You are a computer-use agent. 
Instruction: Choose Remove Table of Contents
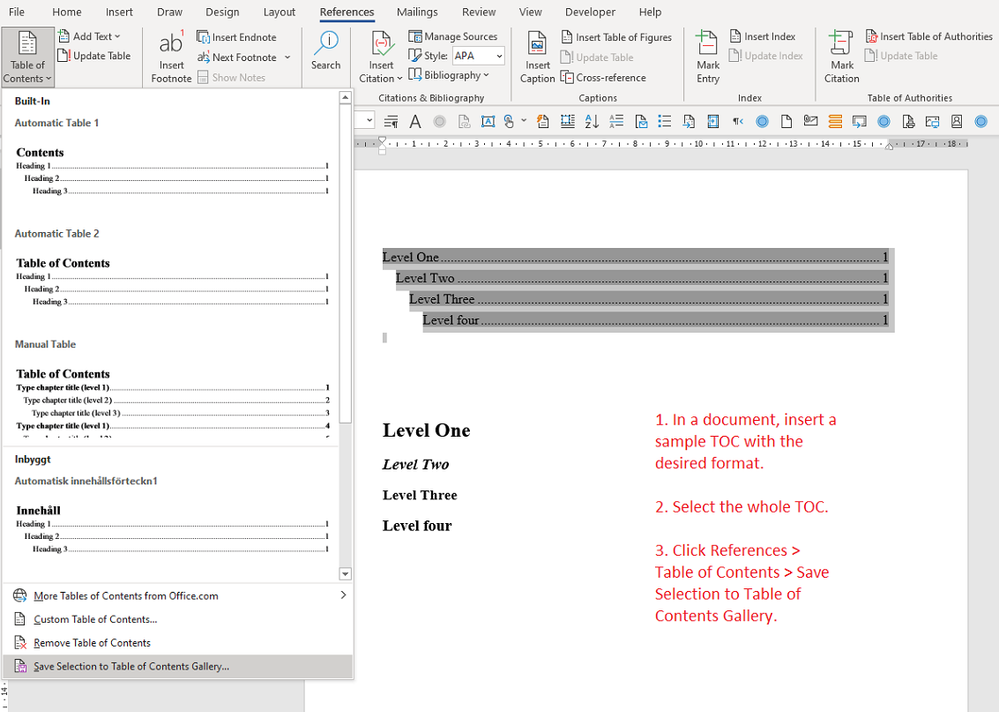(178, 643)
